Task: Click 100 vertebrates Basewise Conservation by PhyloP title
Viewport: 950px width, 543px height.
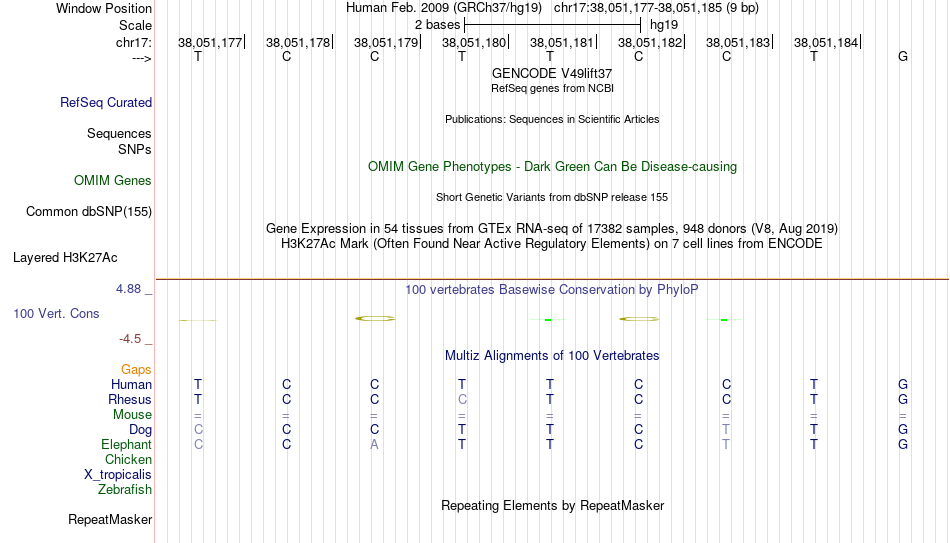Action: point(552,290)
